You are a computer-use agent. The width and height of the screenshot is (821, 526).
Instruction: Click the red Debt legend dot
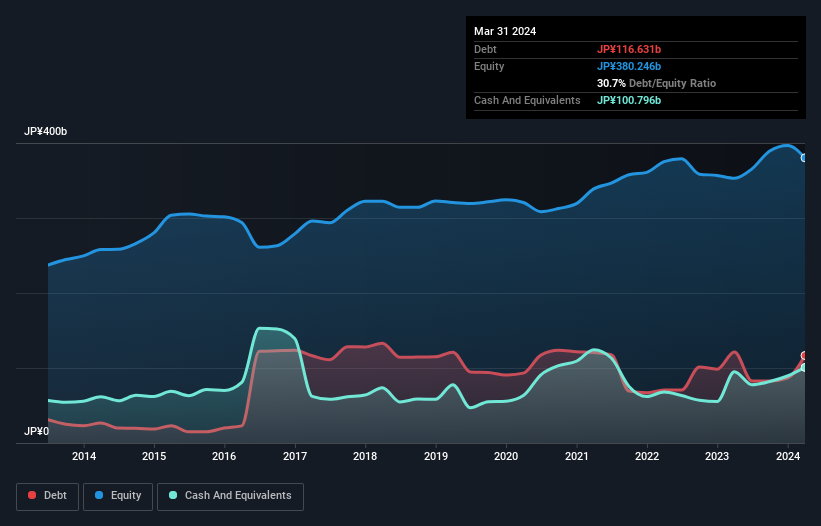coord(32,495)
